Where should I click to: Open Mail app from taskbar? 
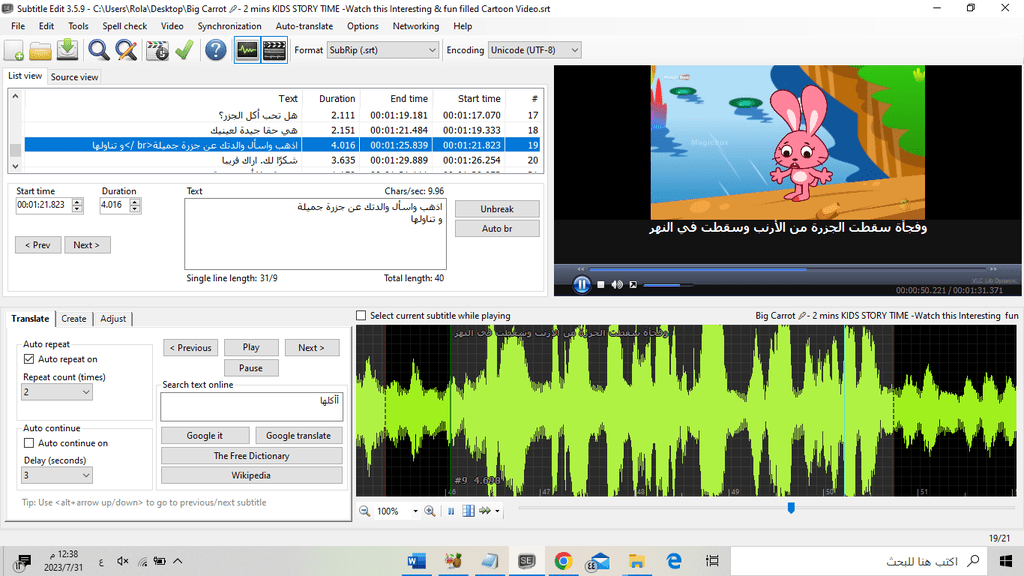(x=598, y=562)
